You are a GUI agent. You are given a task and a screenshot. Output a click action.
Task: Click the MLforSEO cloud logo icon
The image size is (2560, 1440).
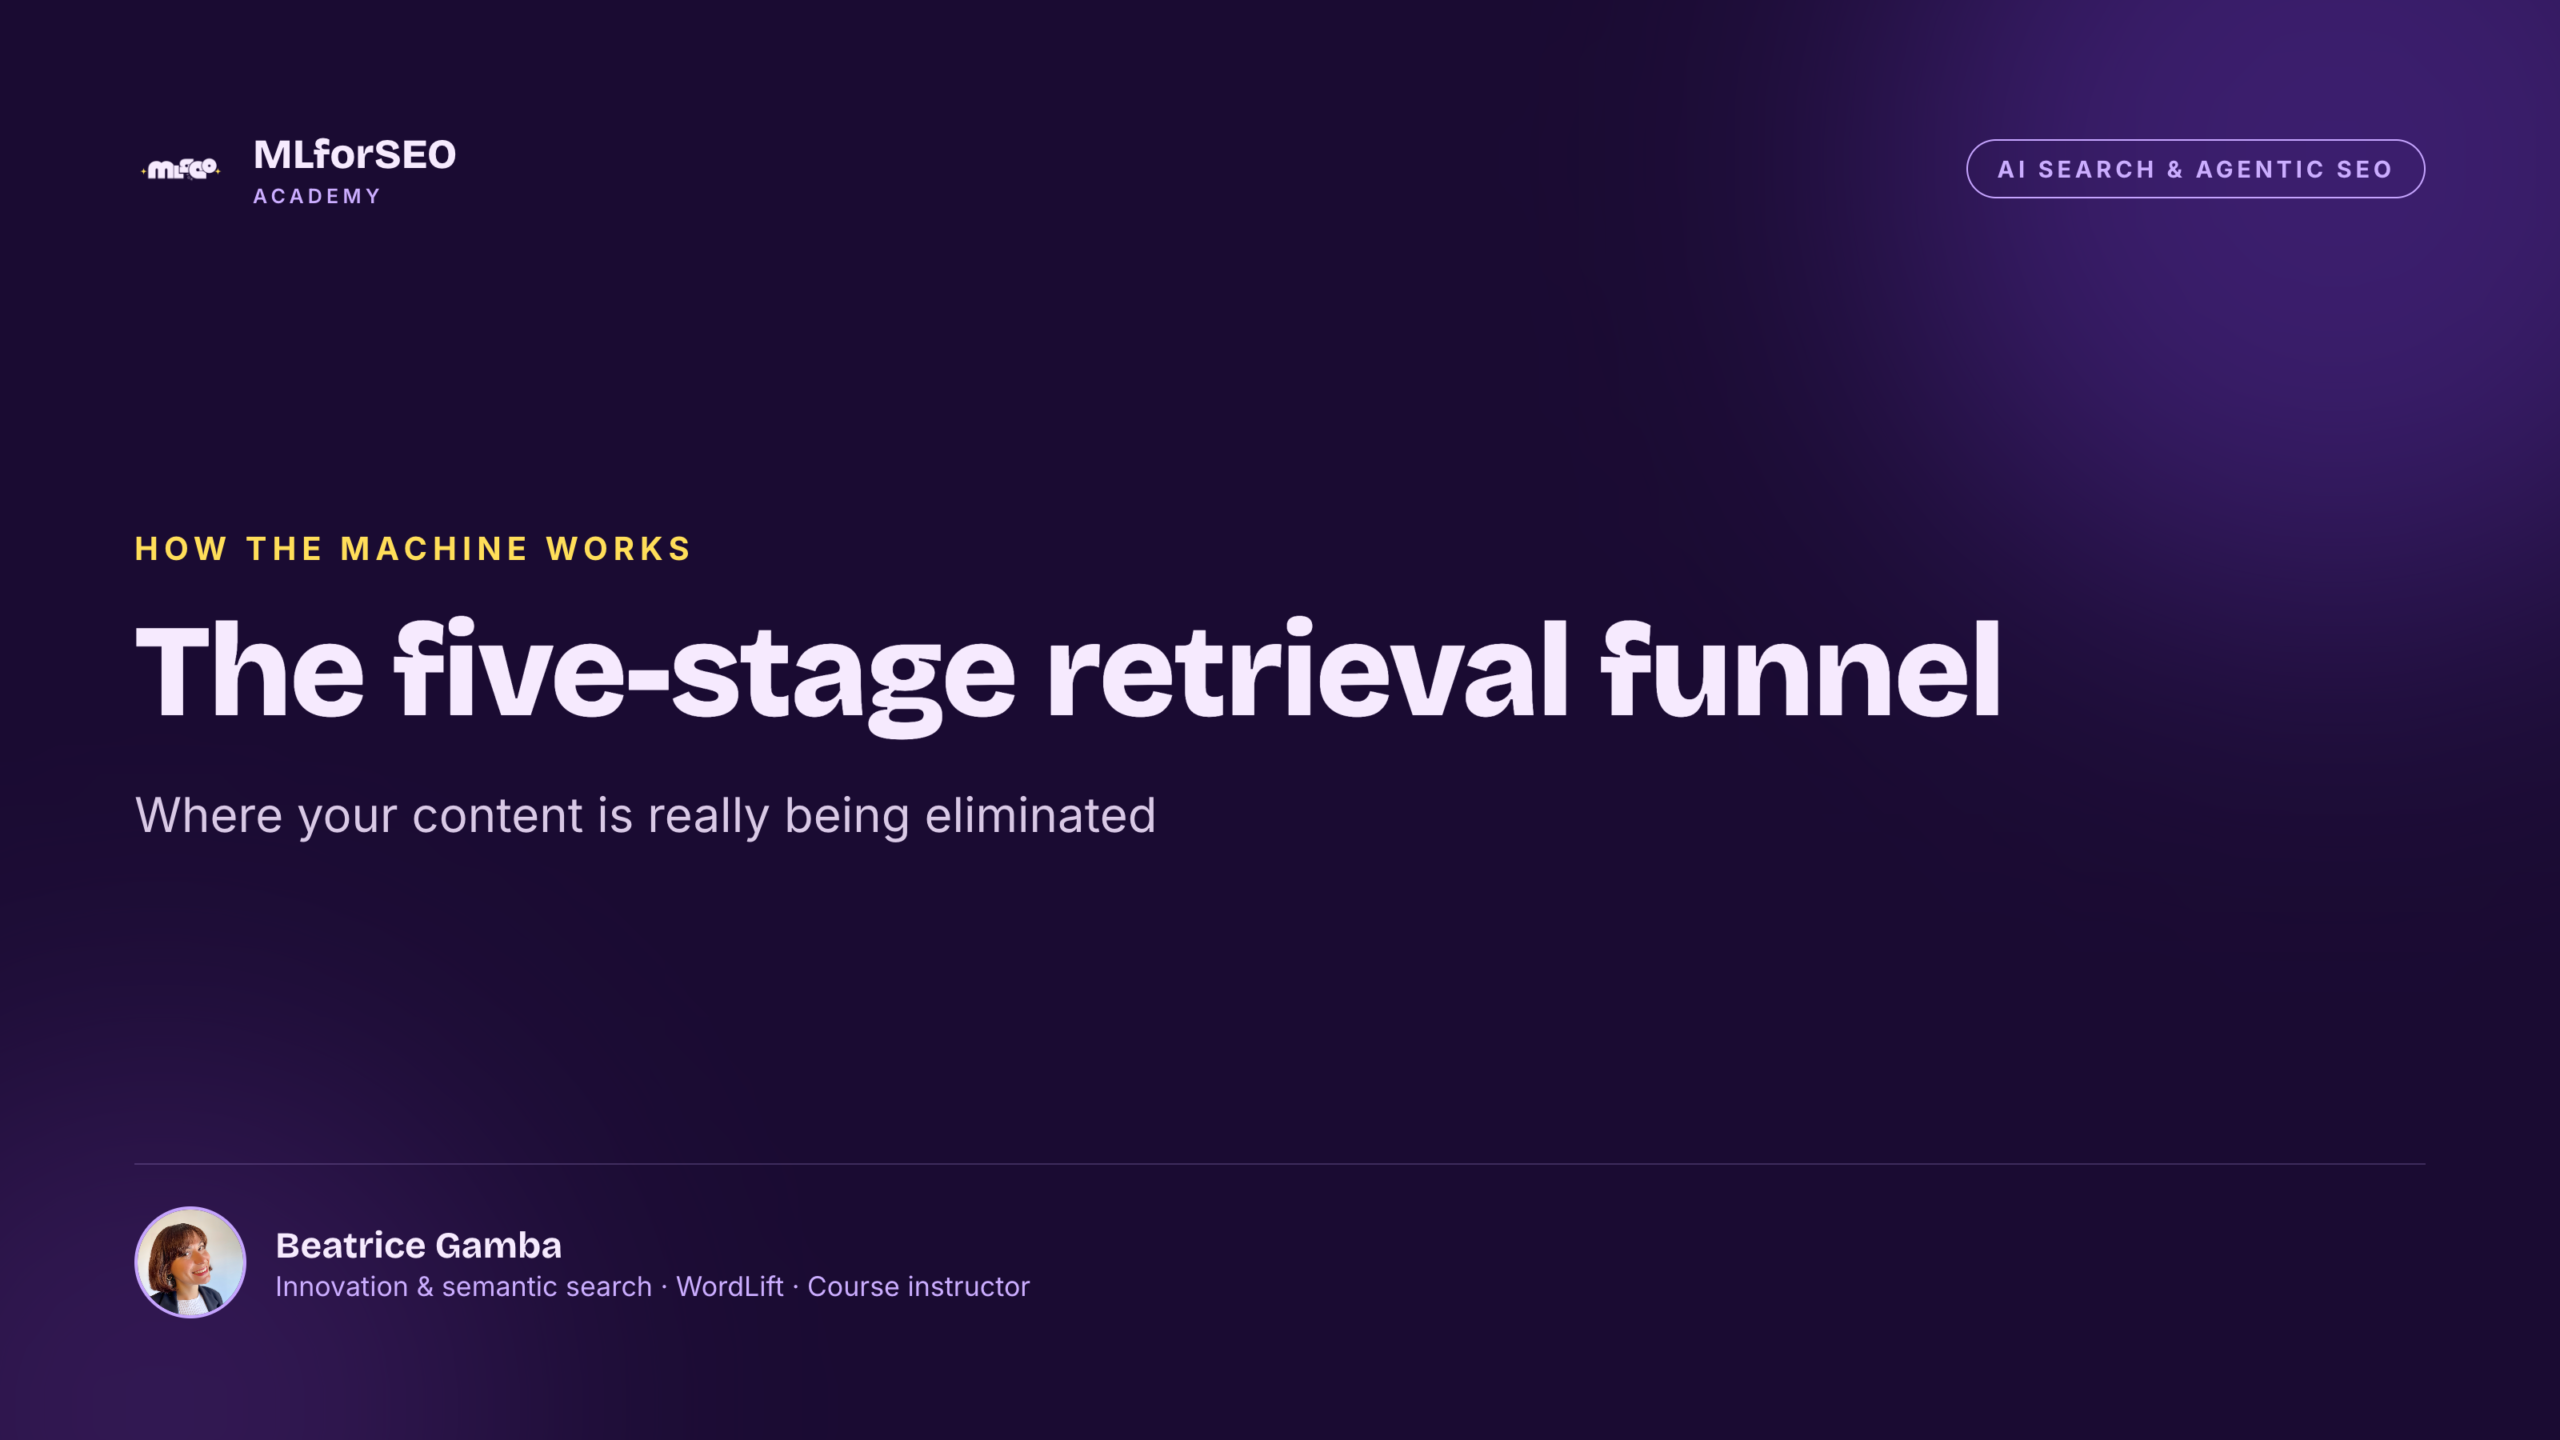pos(181,169)
